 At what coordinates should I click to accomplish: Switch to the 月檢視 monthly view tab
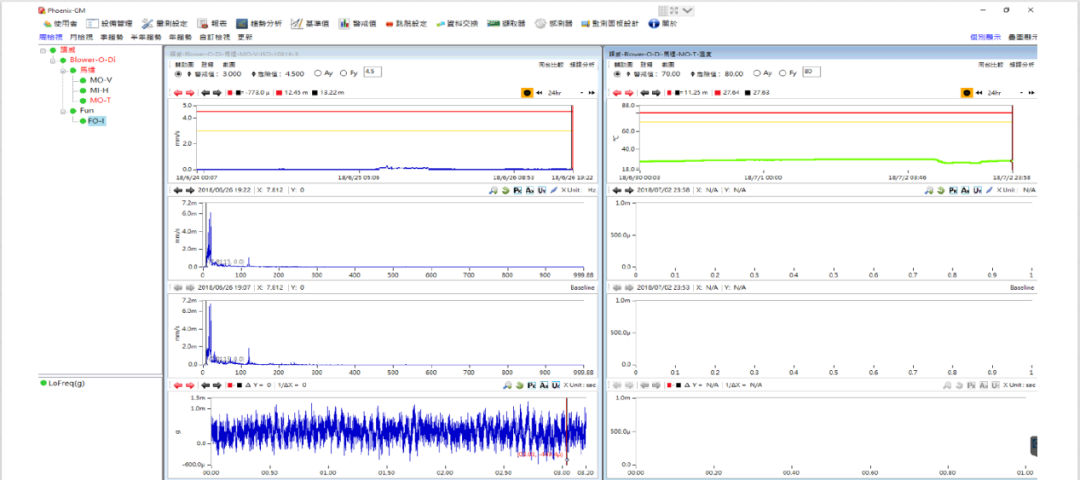click(x=81, y=37)
